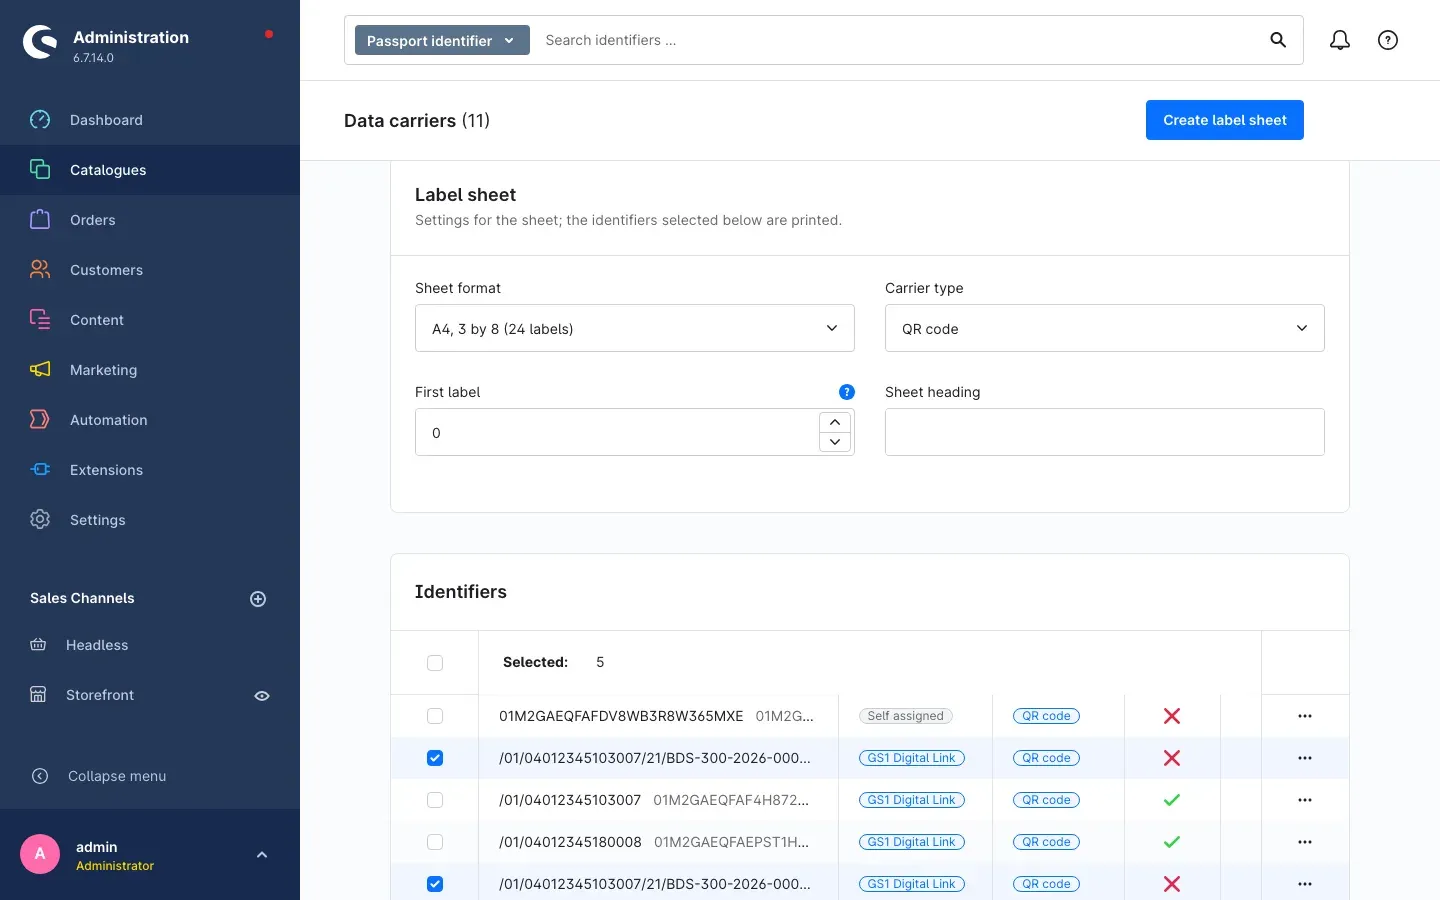Click the 'Selected:' label above the identifiers list
The height and width of the screenshot is (900, 1440).
(x=535, y=662)
